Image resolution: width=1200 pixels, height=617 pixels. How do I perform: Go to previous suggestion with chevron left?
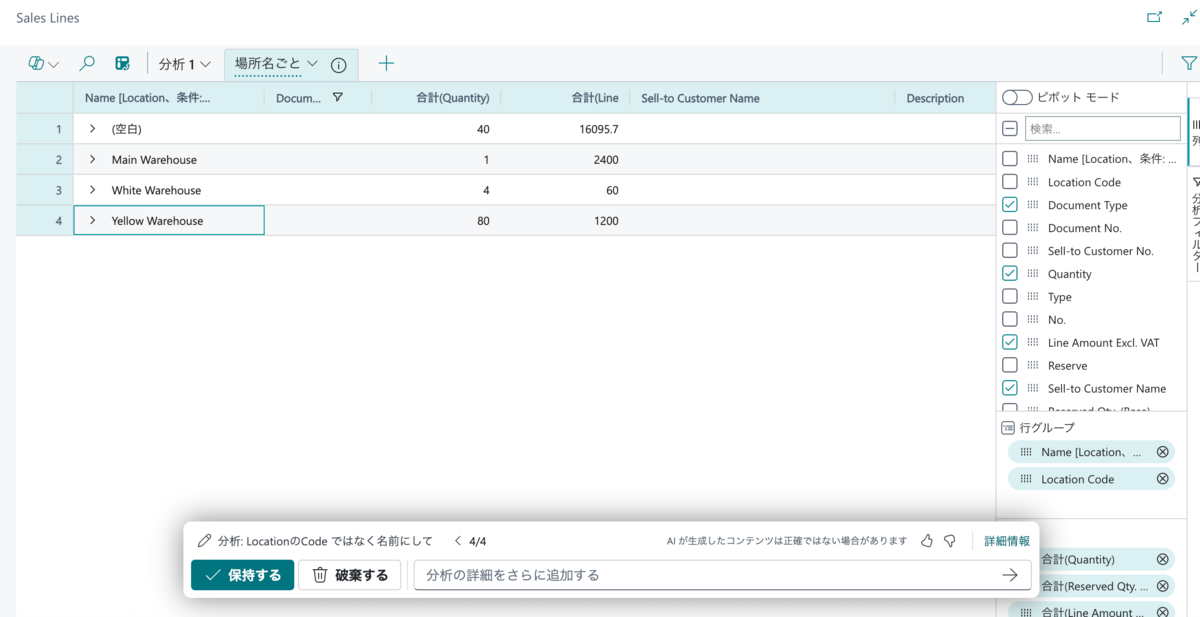coord(457,541)
